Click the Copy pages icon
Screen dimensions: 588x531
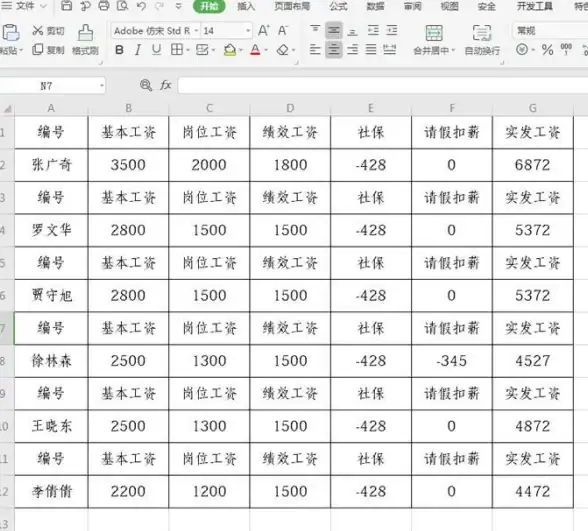(38, 49)
